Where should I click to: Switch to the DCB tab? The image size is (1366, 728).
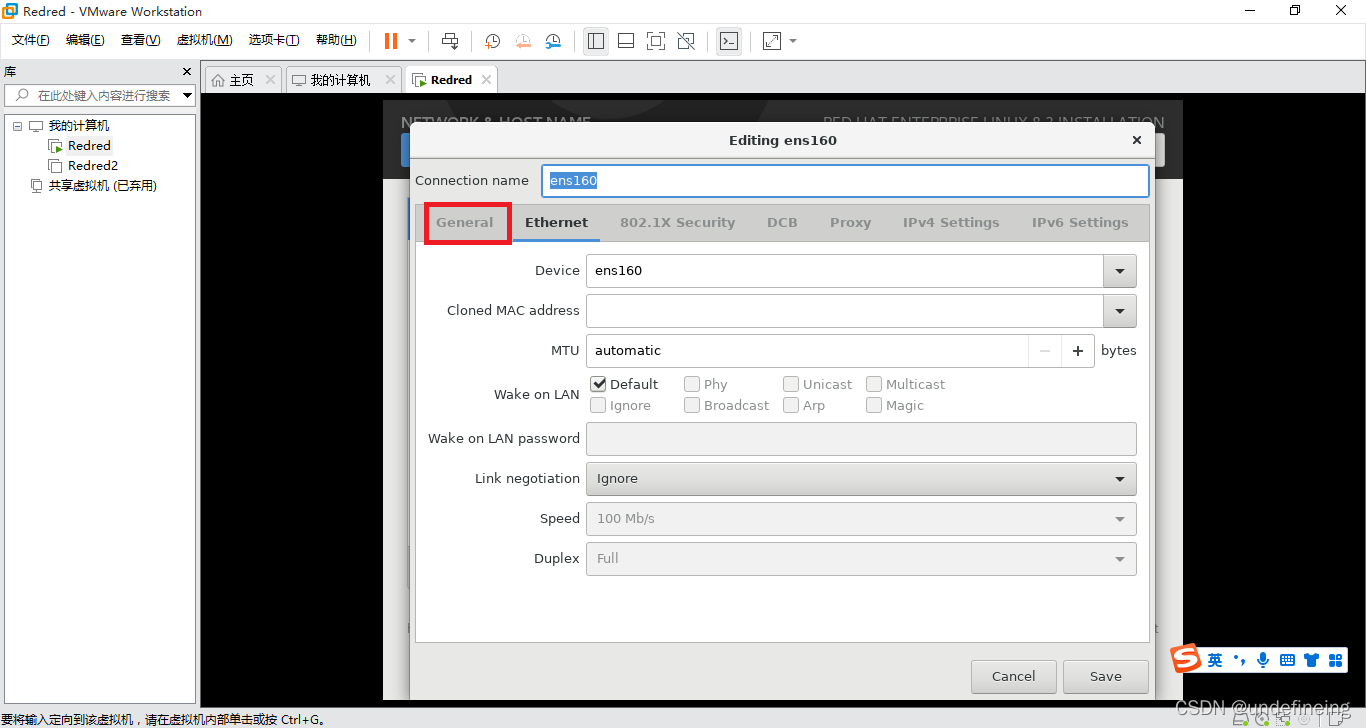782,223
